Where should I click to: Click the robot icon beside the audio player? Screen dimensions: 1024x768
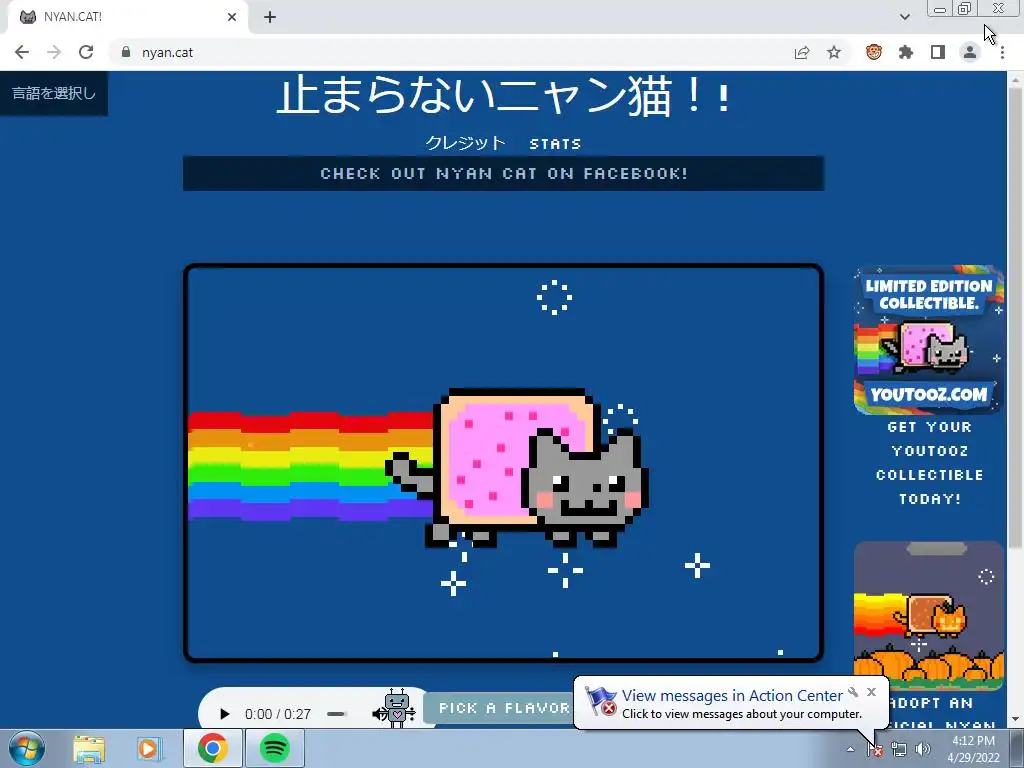396,708
